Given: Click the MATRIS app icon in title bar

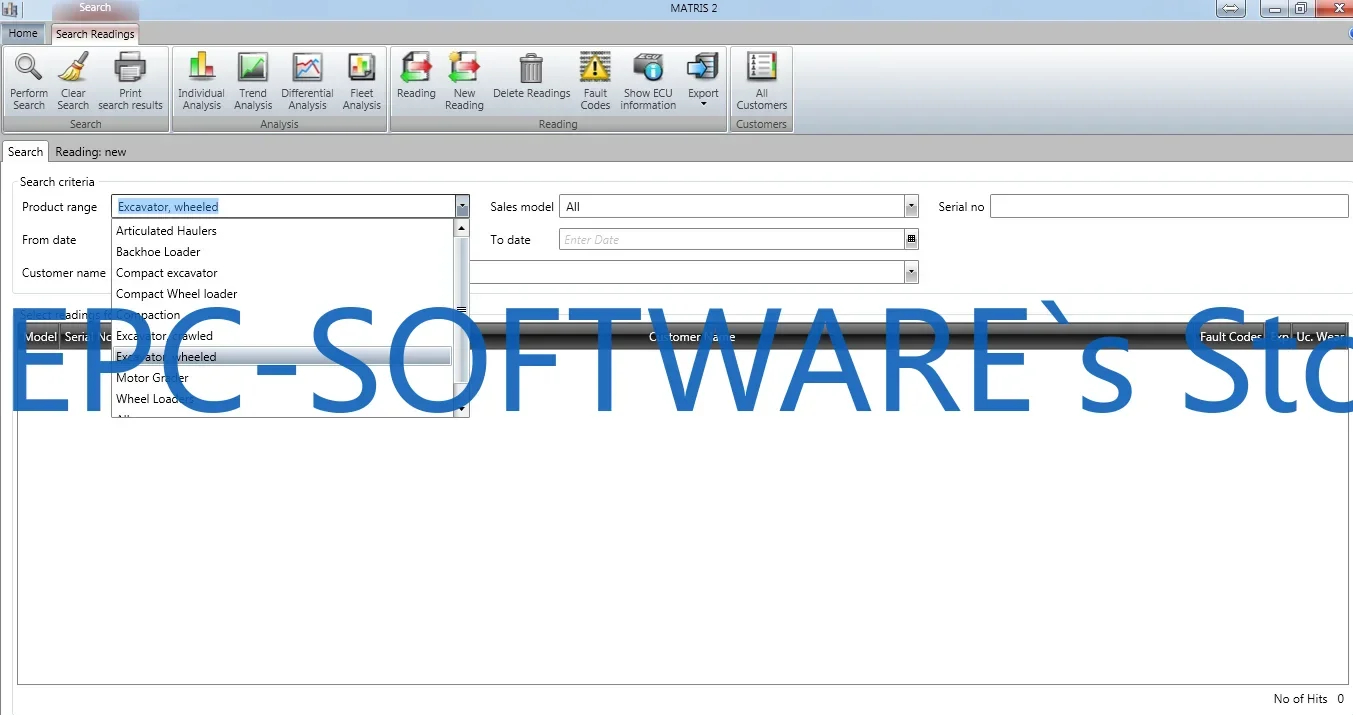Looking at the screenshot, I should coord(10,9).
